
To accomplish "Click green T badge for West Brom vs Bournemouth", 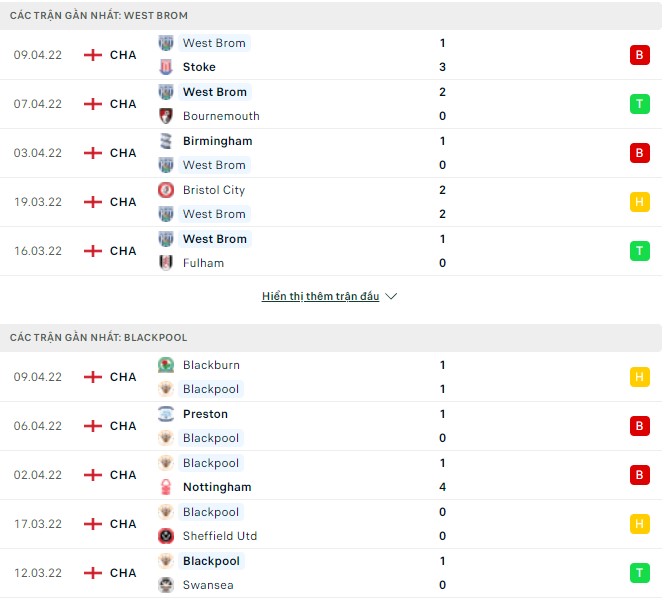I will coord(639,104).
